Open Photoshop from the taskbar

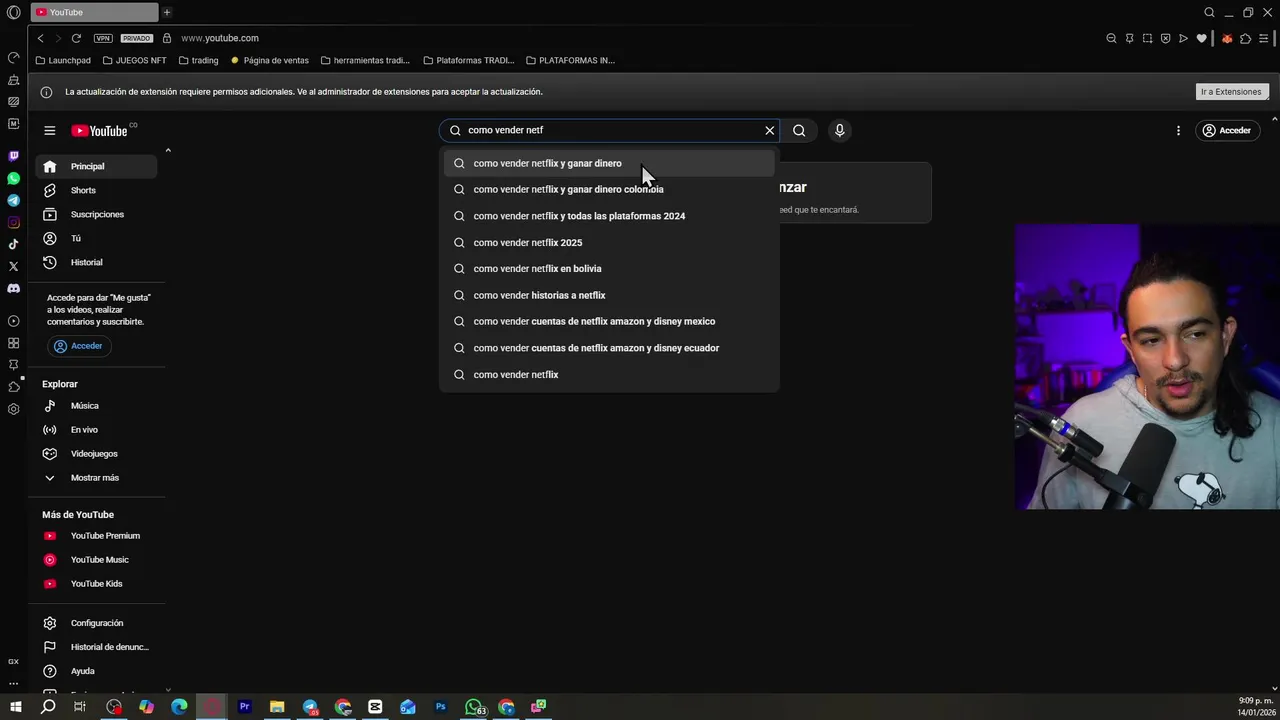[440, 707]
